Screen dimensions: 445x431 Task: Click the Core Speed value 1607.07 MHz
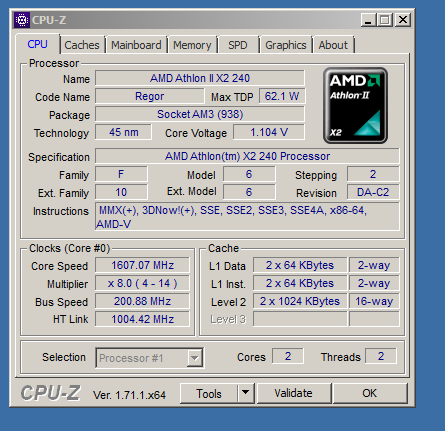coord(142,265)
